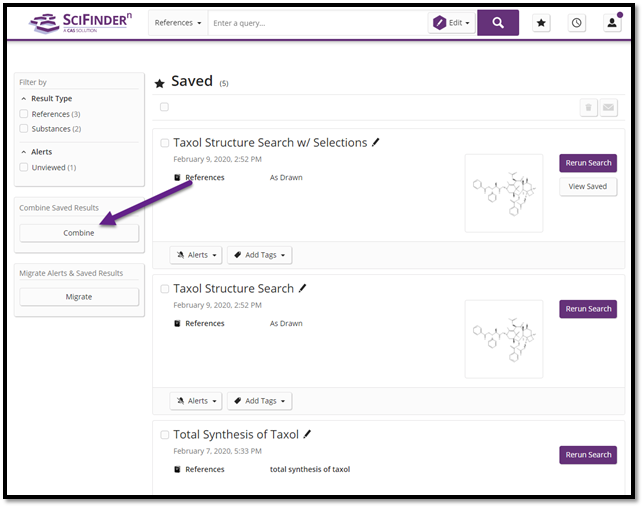Click the magnifier search button

point(498,23)
